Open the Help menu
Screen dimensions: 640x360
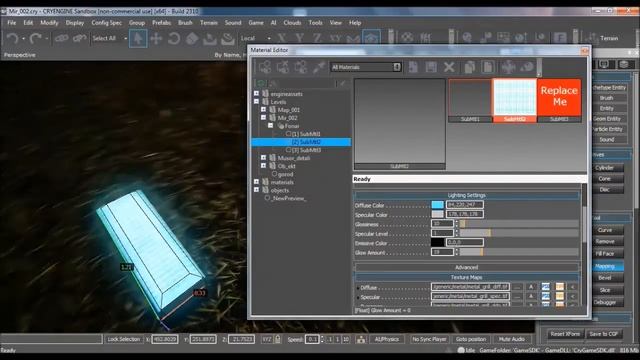pyautogui.click(x=355, y=23)
